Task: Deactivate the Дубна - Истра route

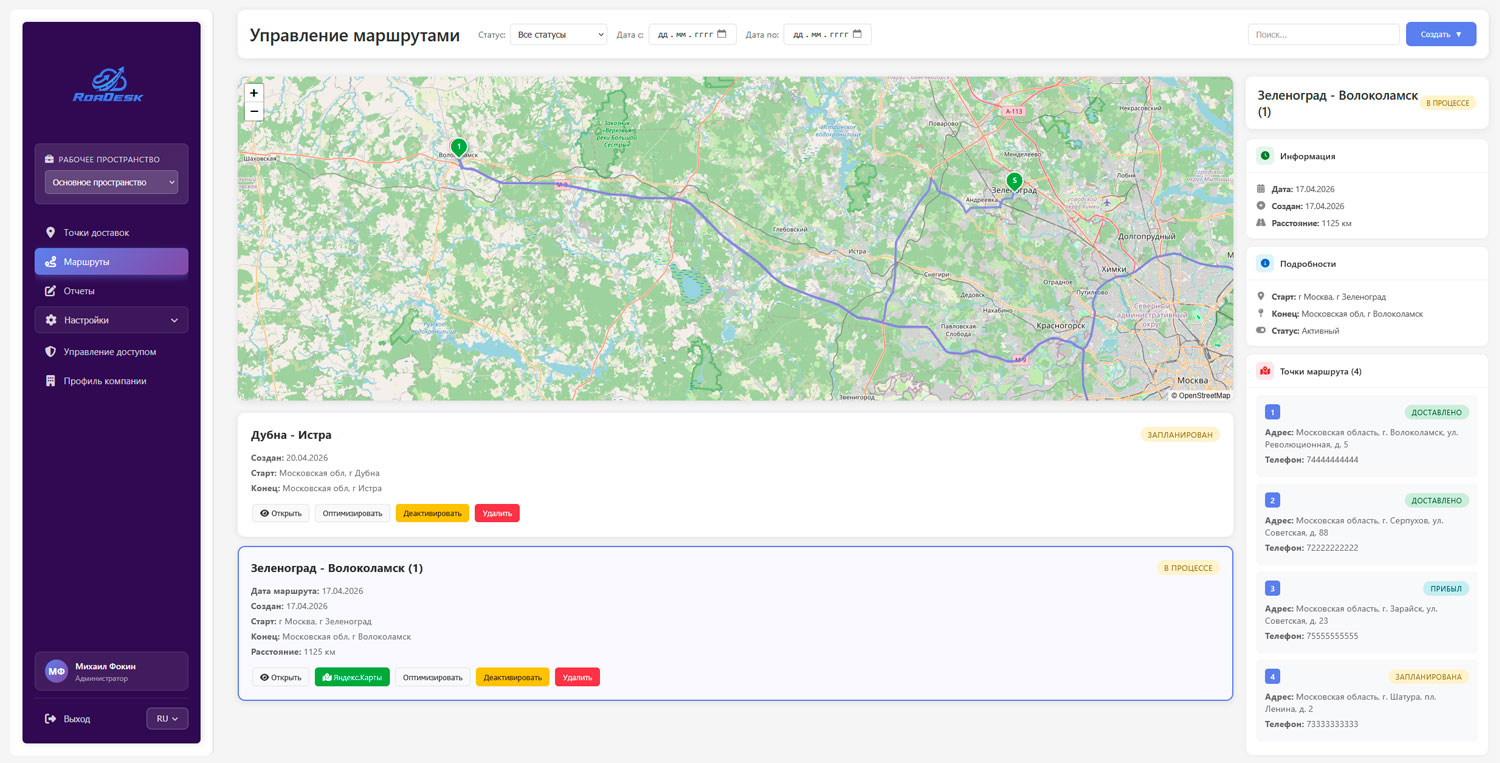Action: point(433,513)
